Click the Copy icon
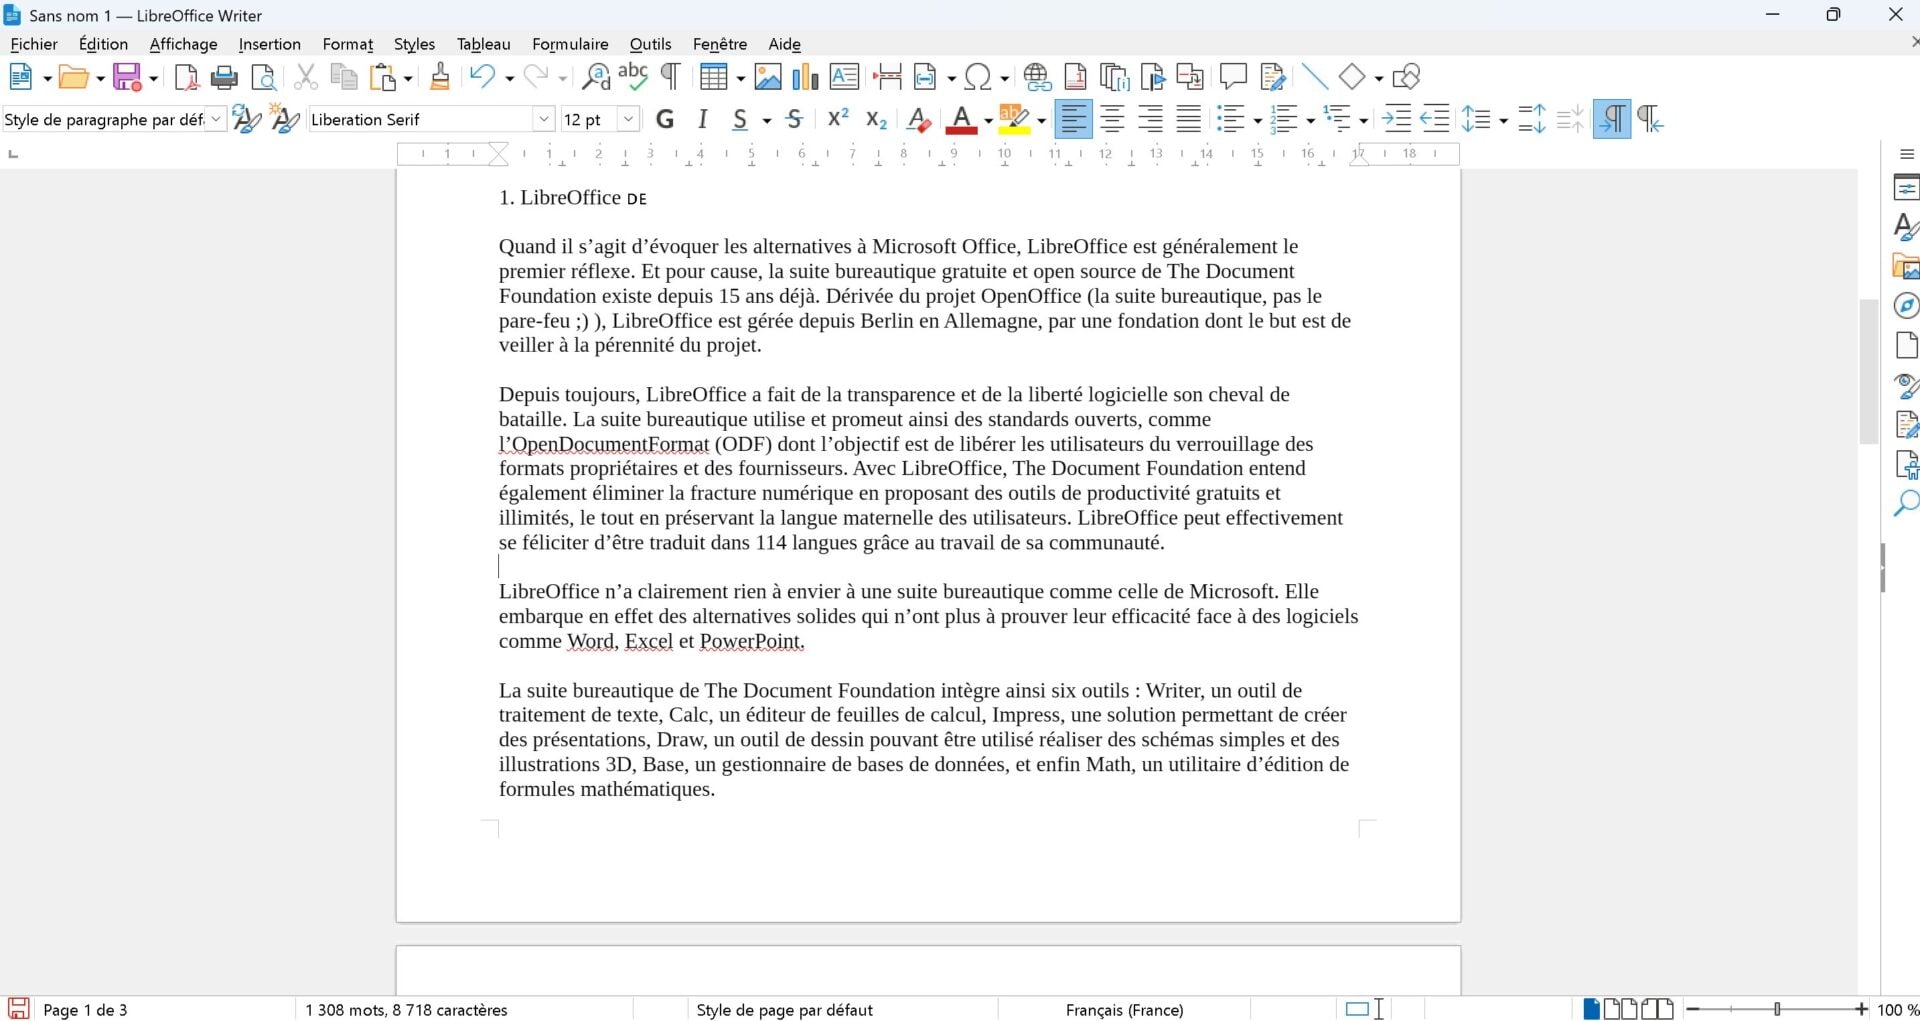The height and width of the screenshot is (1021, 1920). tap(344, 77)
